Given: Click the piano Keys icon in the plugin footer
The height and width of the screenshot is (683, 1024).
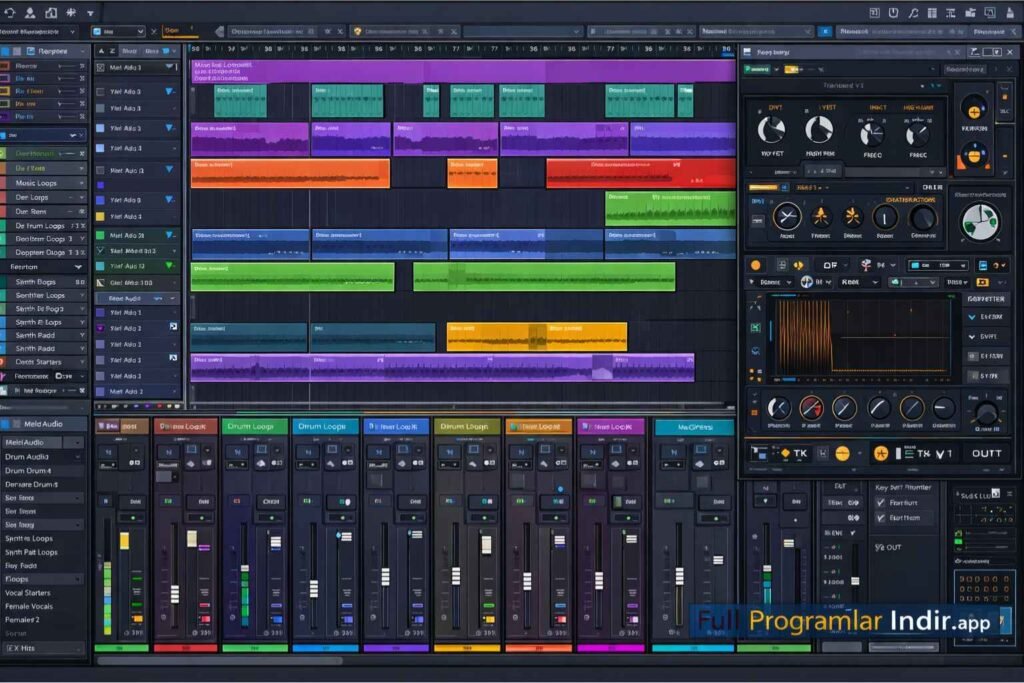Looking at the screenshot, I should [x=822, y=453].
